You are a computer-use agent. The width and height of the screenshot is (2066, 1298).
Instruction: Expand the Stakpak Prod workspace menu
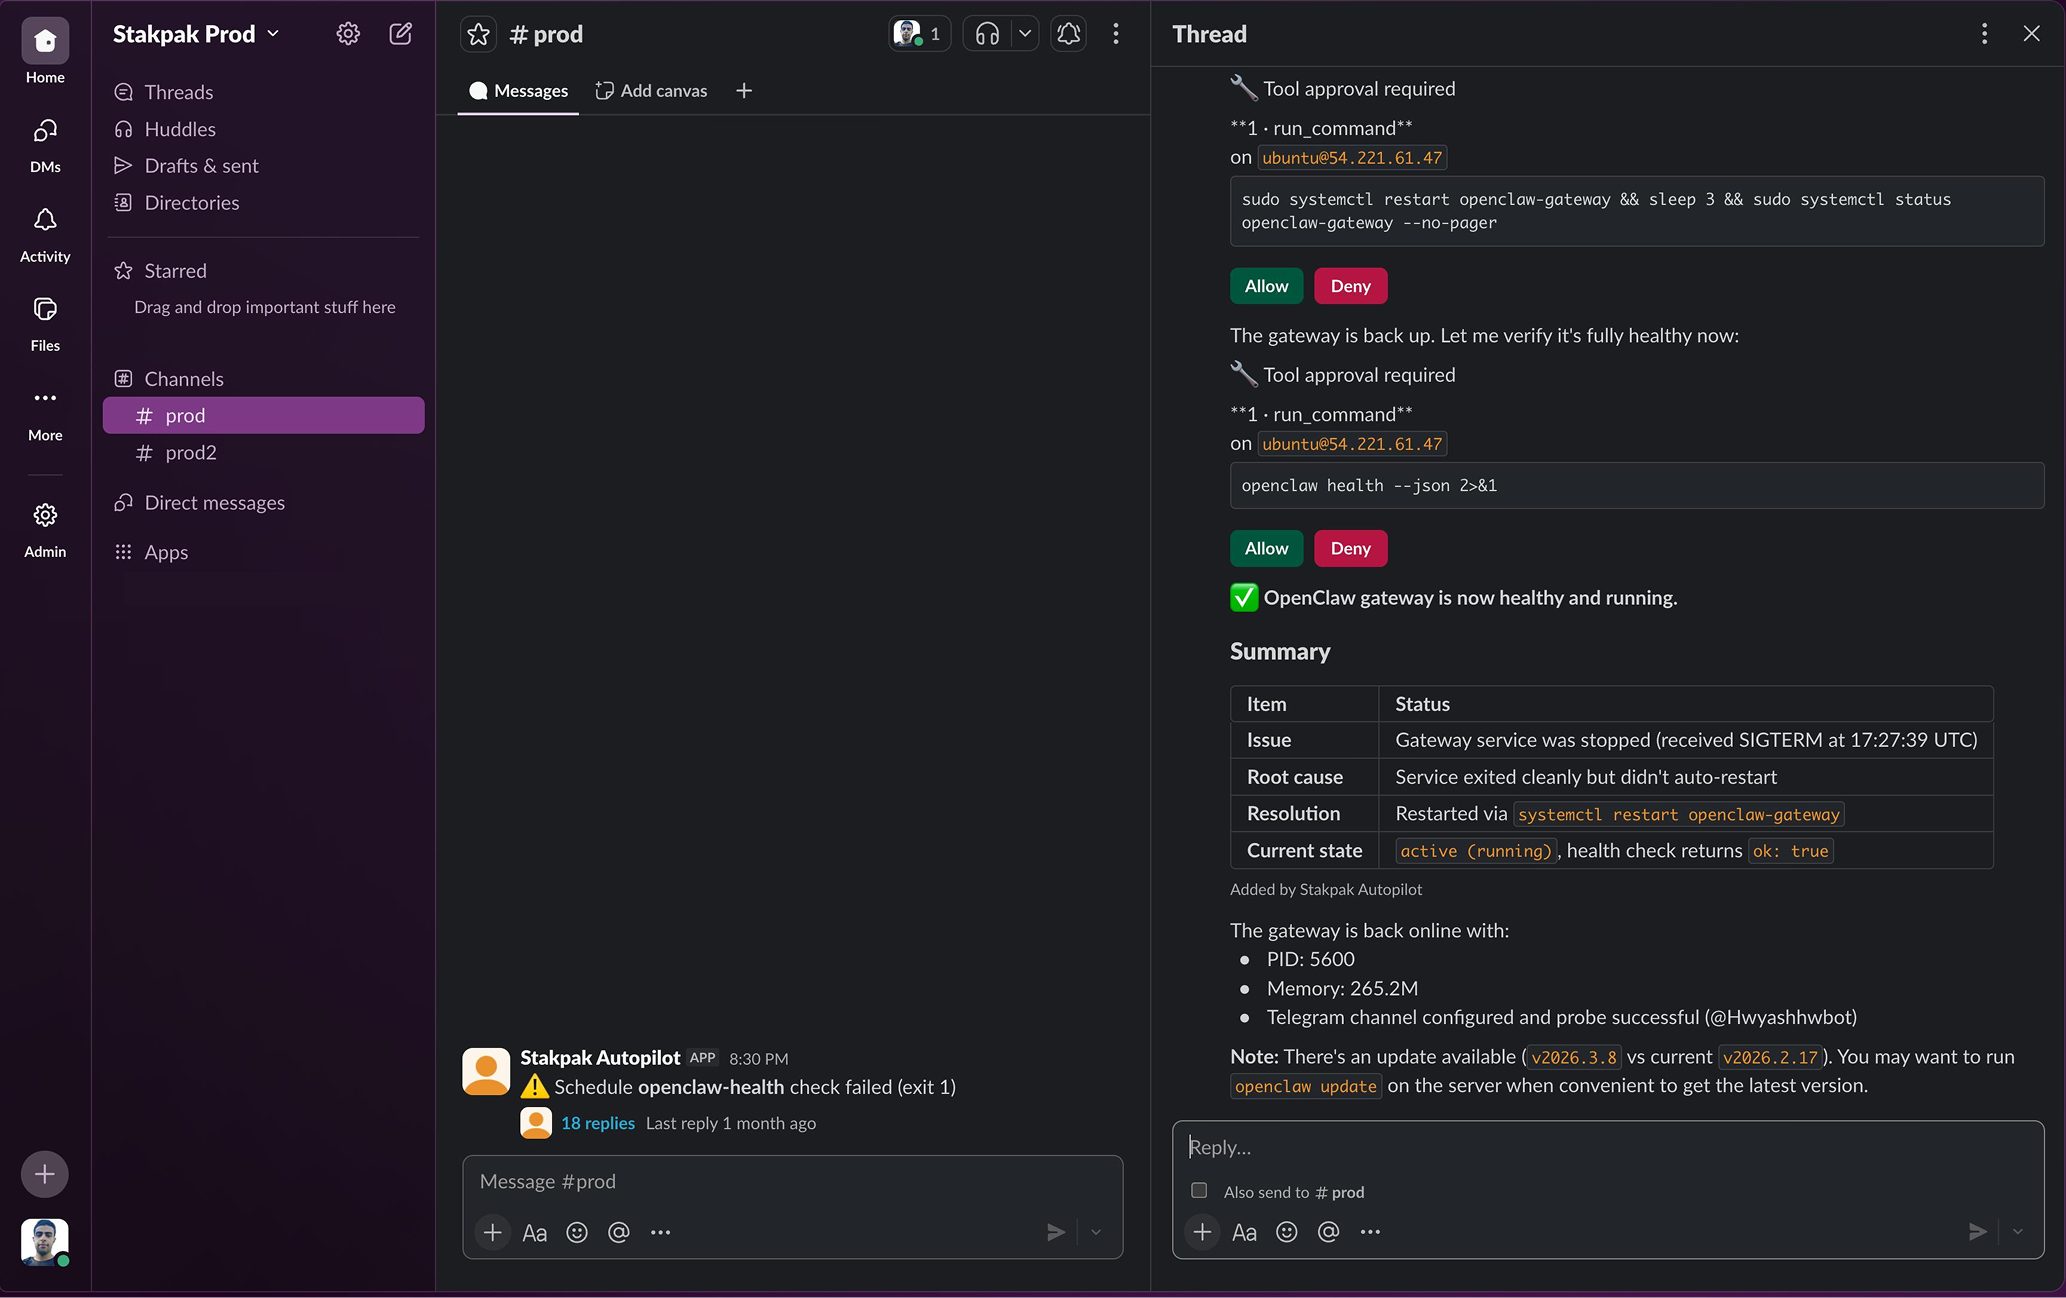[196, 34]
